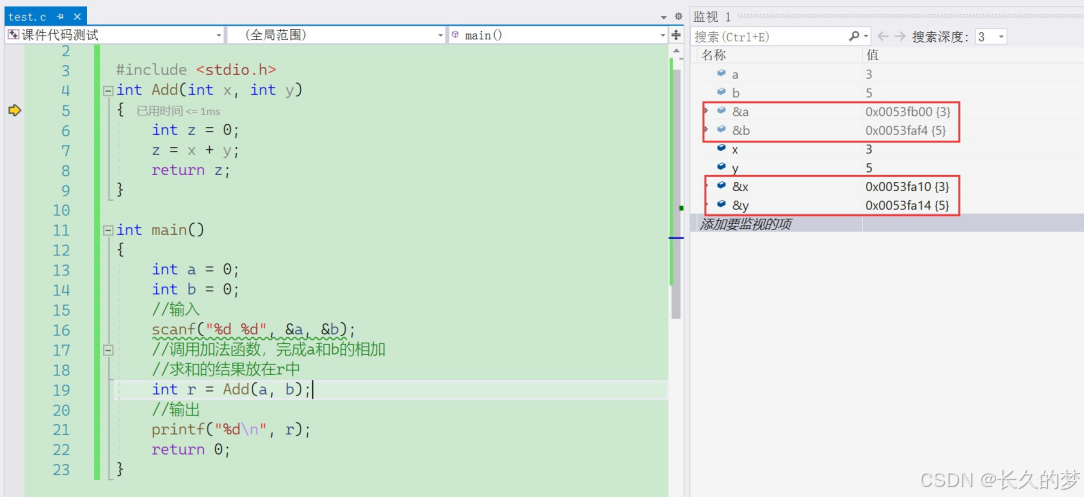
Task: Close the test.c editor tab
Action: (x=77, y=15)
